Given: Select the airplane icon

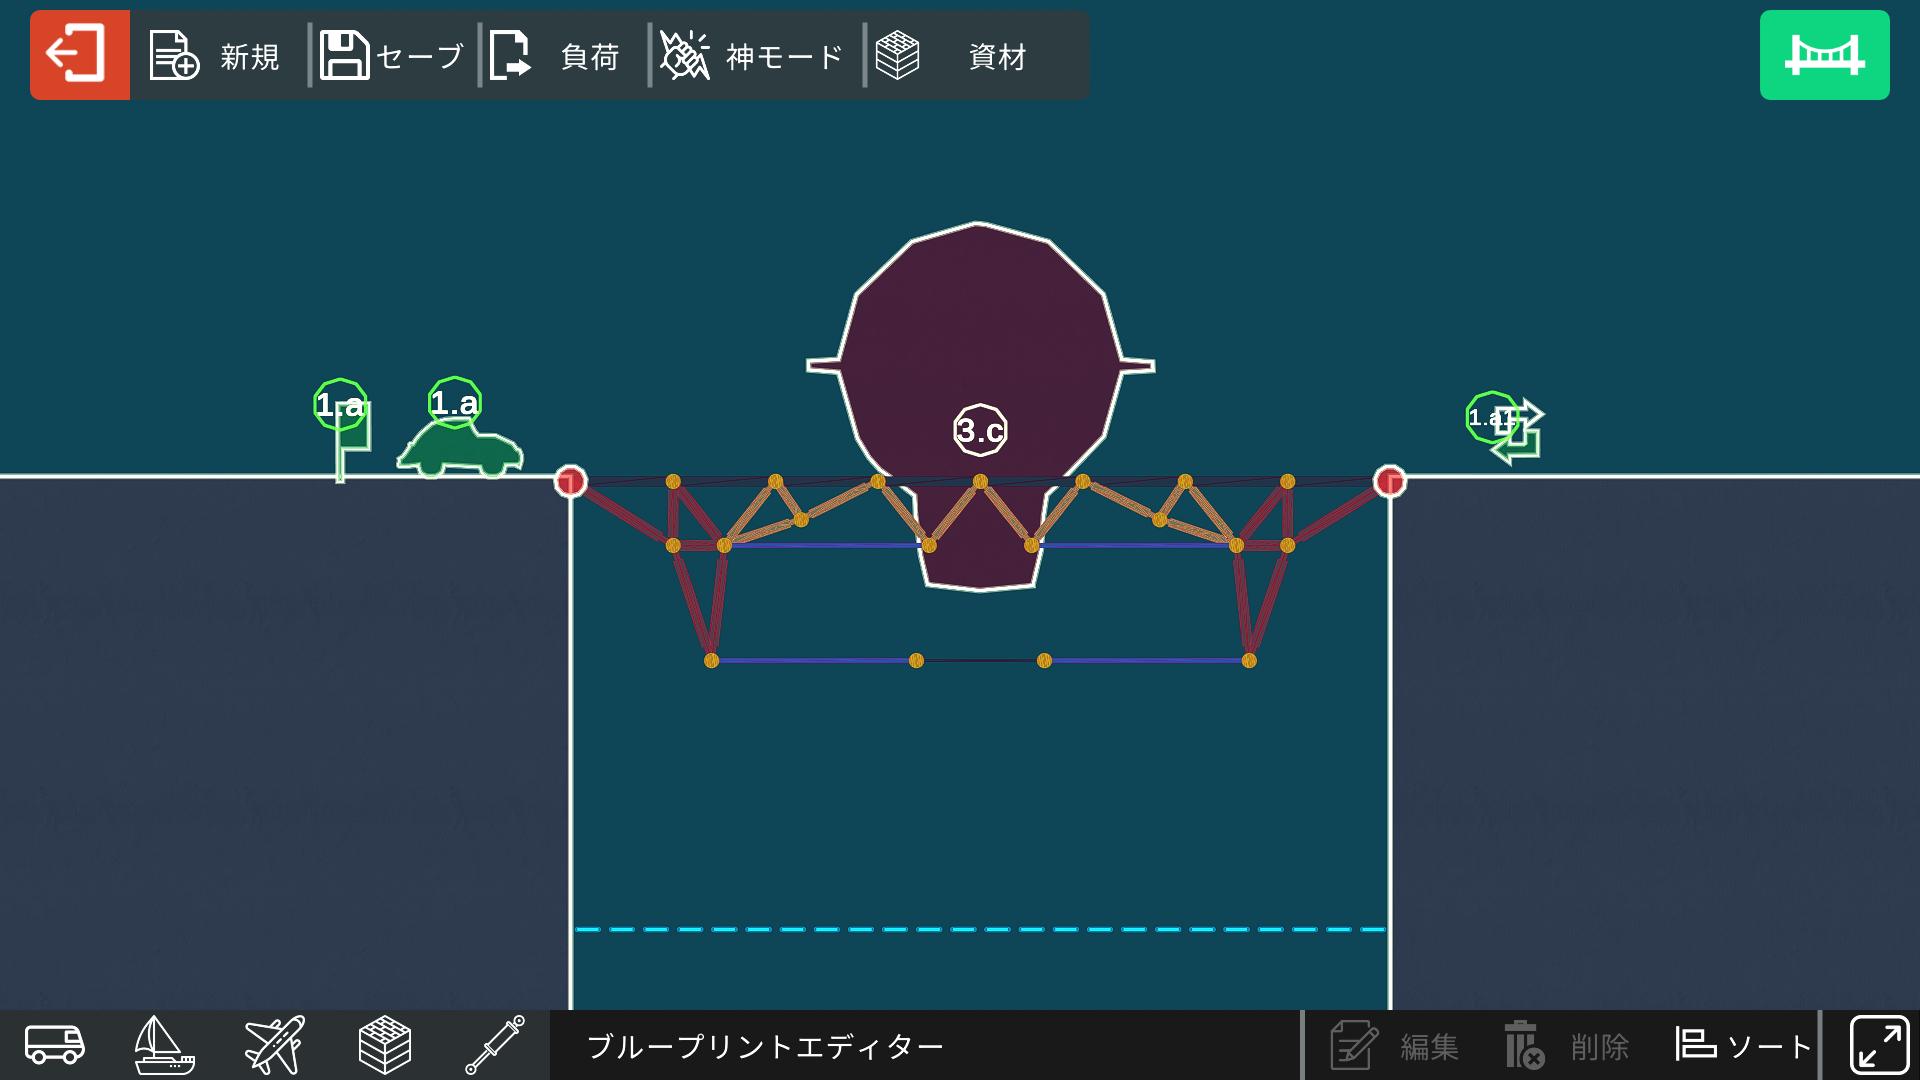Looking at the screenshot, I should tap(275, 1045).
